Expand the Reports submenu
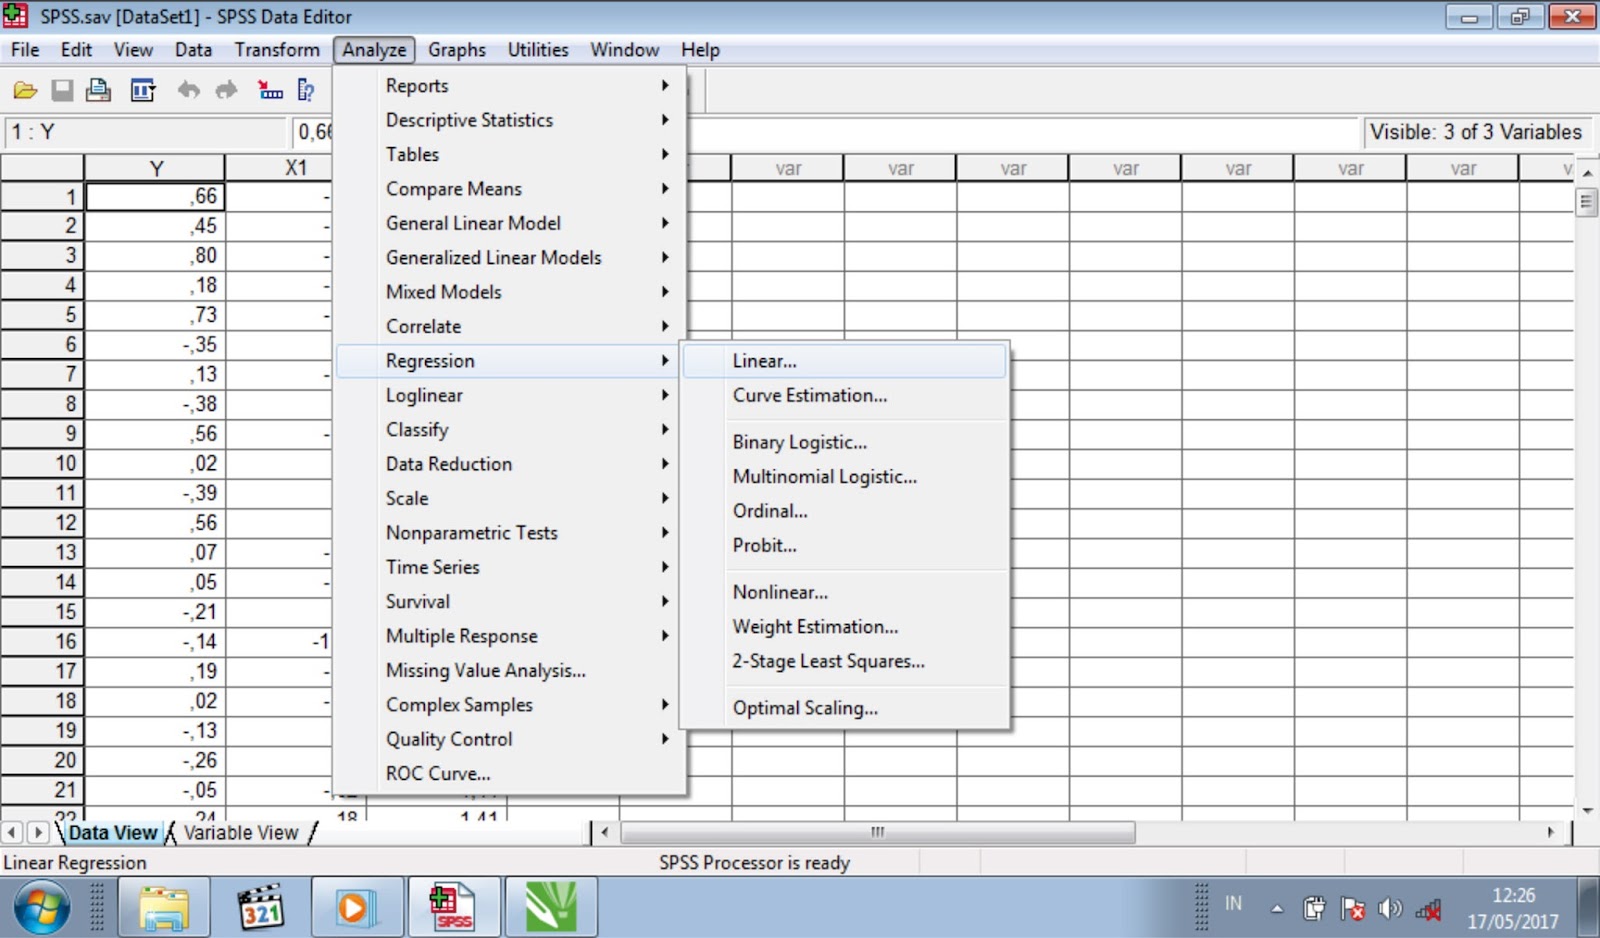The width and height of the screenshot is (1600, 938). (x=510, y=86)
